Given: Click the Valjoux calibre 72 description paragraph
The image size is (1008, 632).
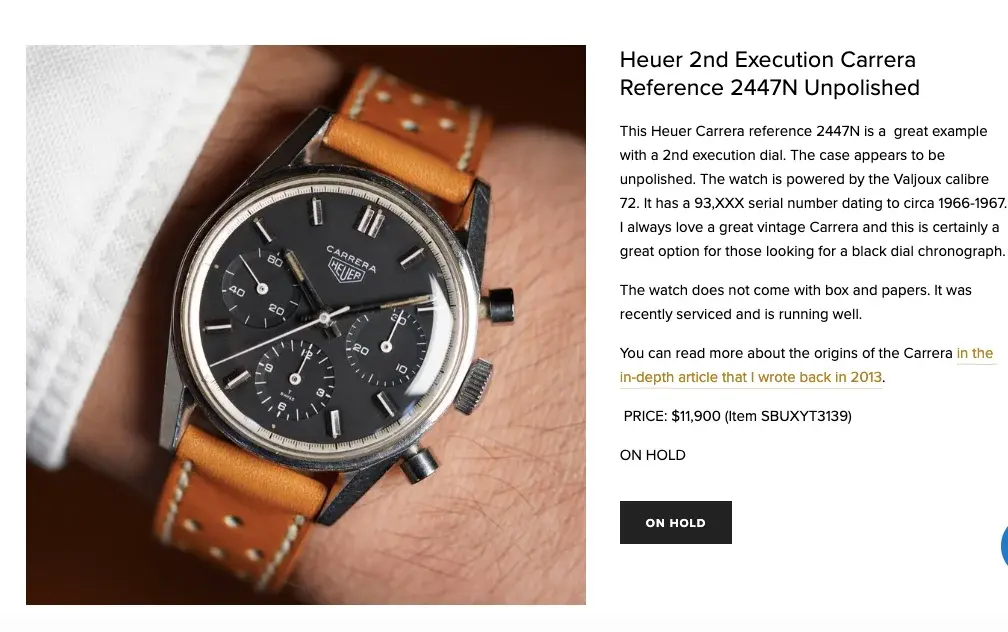Looking at the screenshot, I should [x=813, y=191].
